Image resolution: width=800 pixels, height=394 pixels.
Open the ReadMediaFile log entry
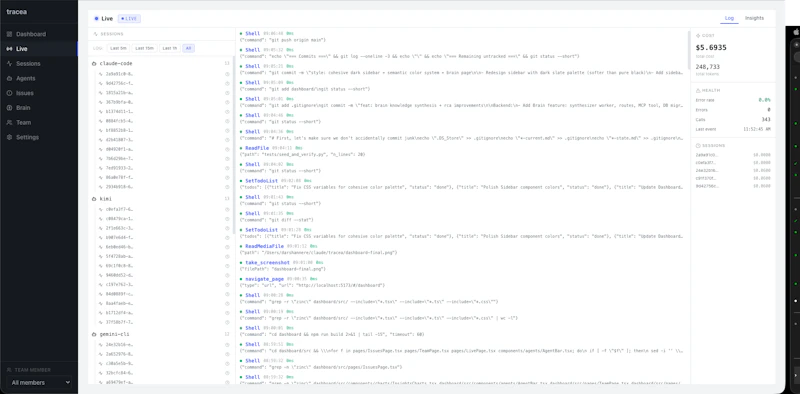[462, 249]
